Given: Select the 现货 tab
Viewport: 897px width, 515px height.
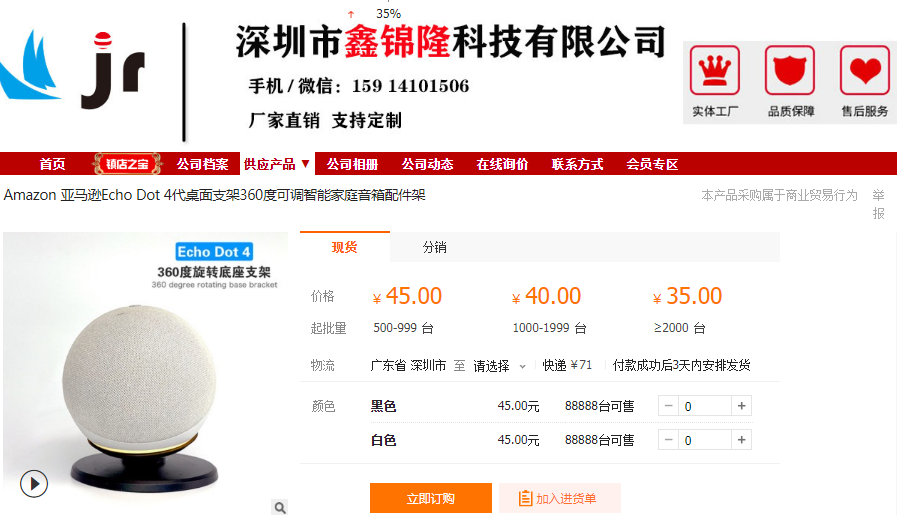Looking at the screenshot, I should pyautogui.click(x=344, y=247).
